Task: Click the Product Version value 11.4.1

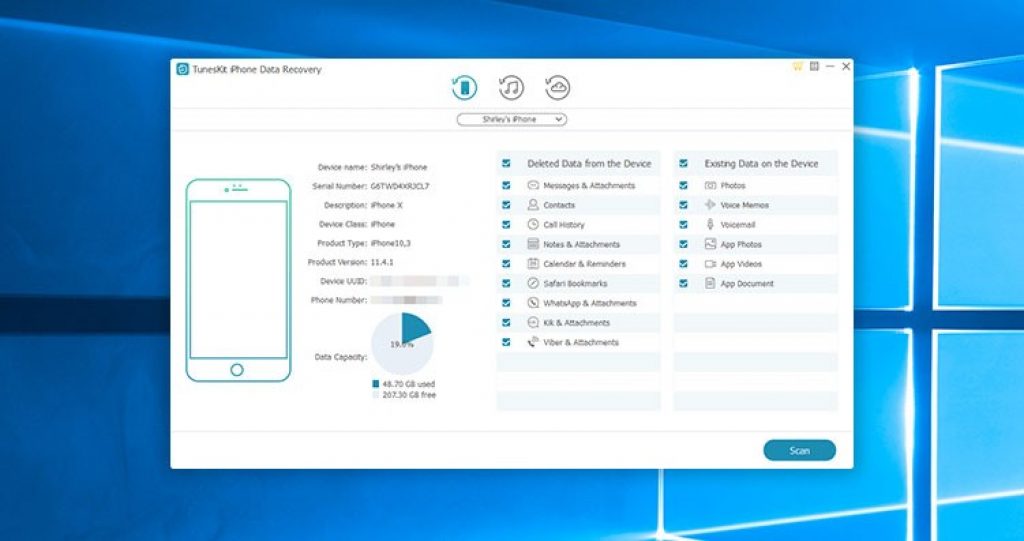Action: click(x=382, y=262)
